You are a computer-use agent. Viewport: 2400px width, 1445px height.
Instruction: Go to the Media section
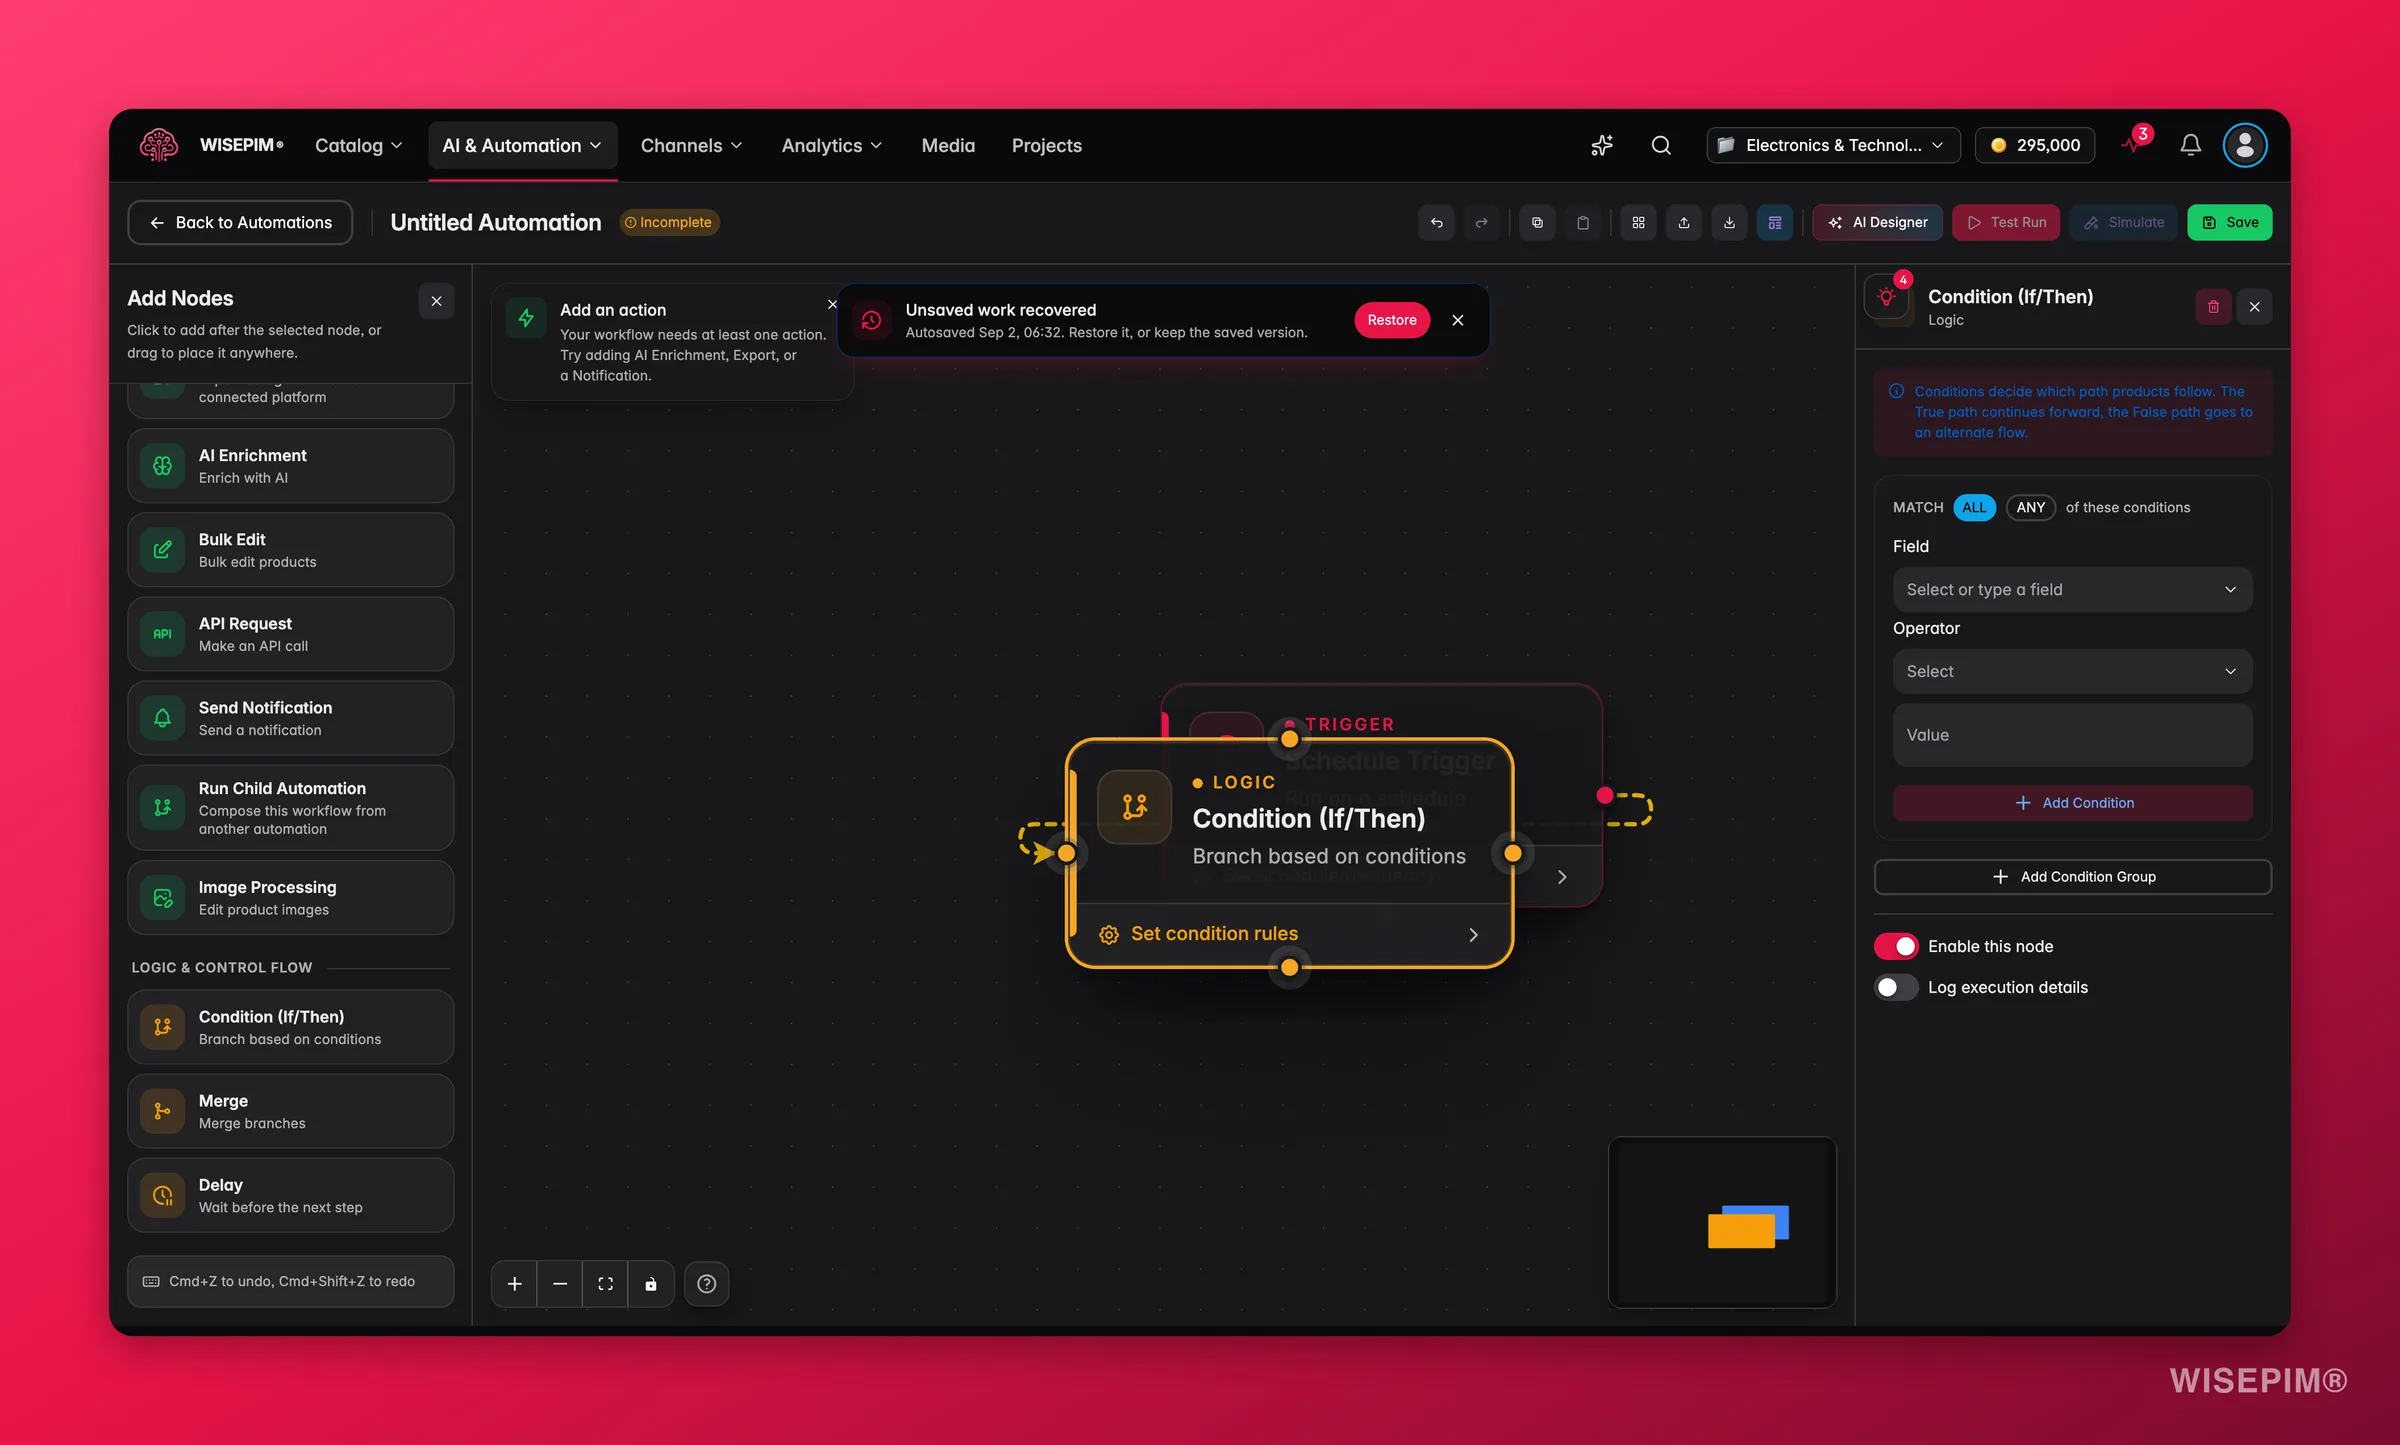948,145
